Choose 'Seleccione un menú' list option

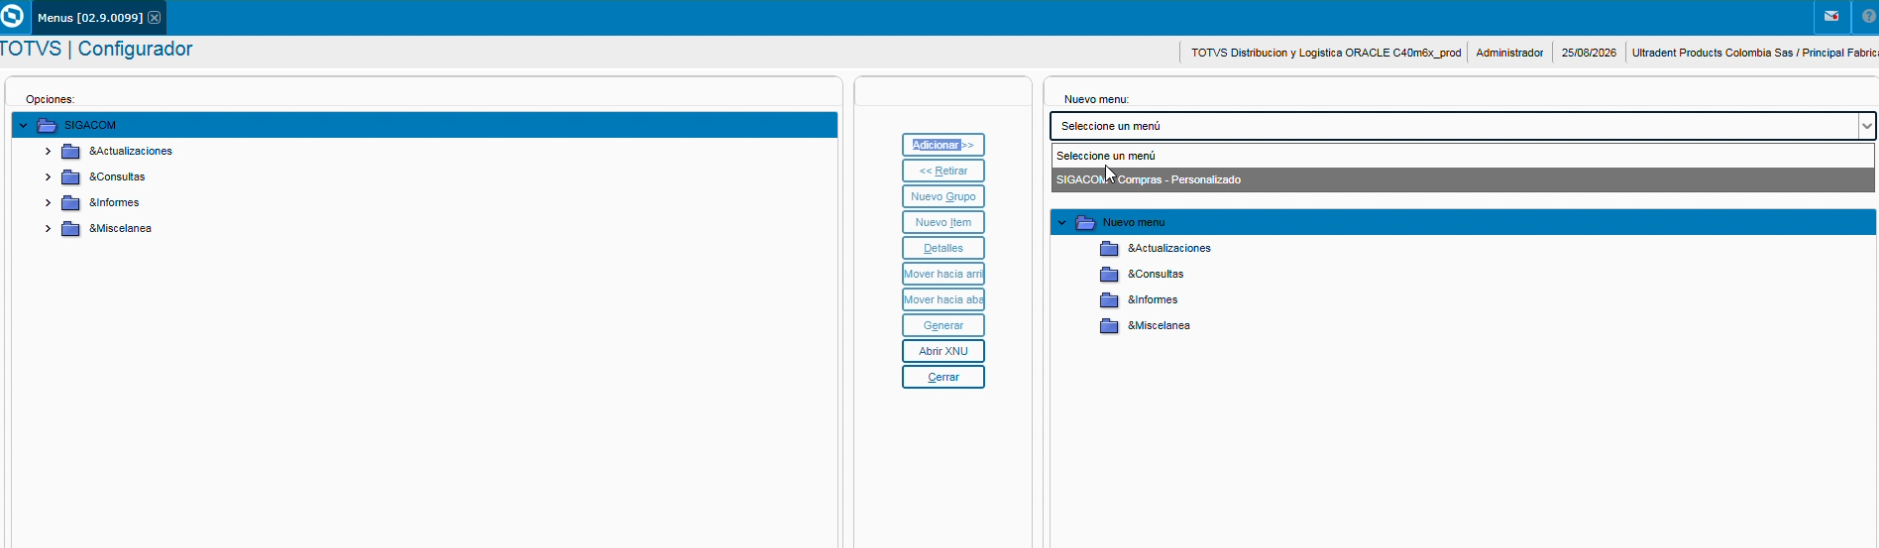tap(1463, 156)
